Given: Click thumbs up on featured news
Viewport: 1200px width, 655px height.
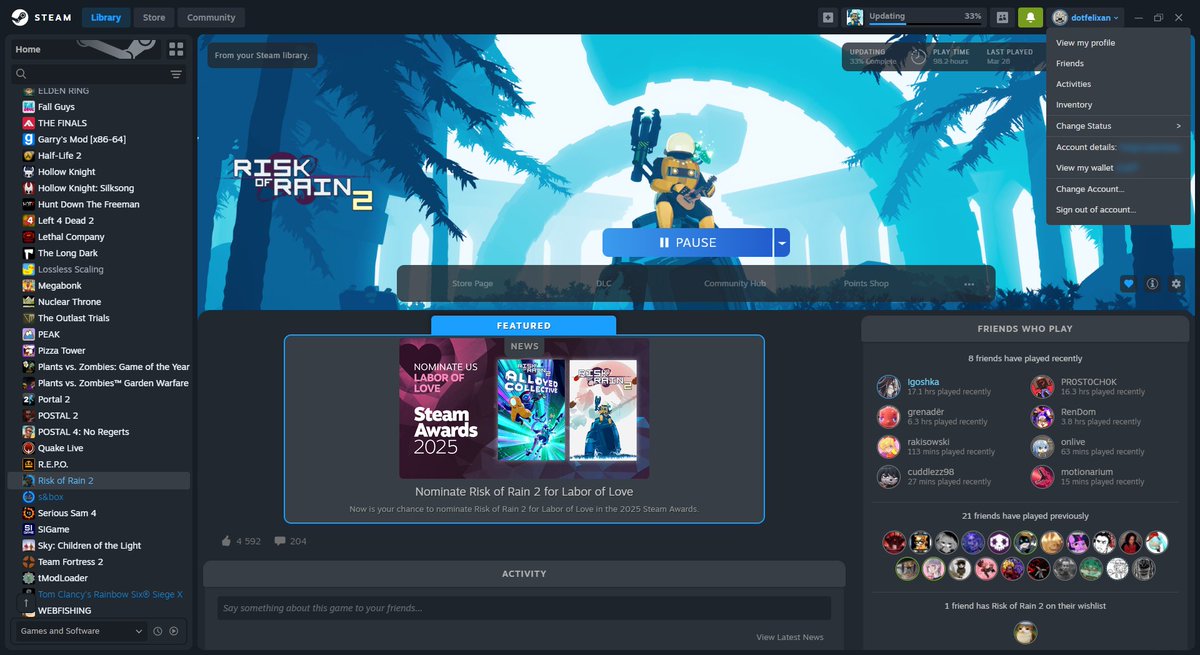Looking at the screenshot, I should (x=226, y=541).
